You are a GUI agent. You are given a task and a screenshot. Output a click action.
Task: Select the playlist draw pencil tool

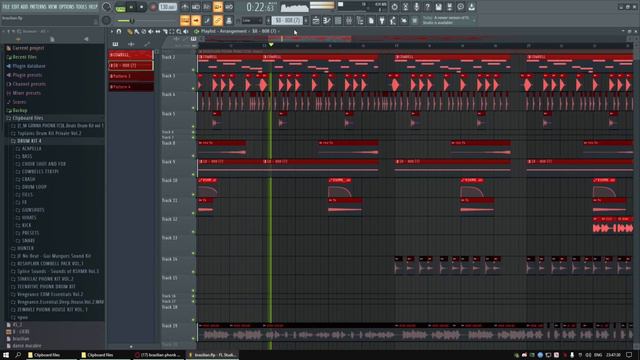130,31
